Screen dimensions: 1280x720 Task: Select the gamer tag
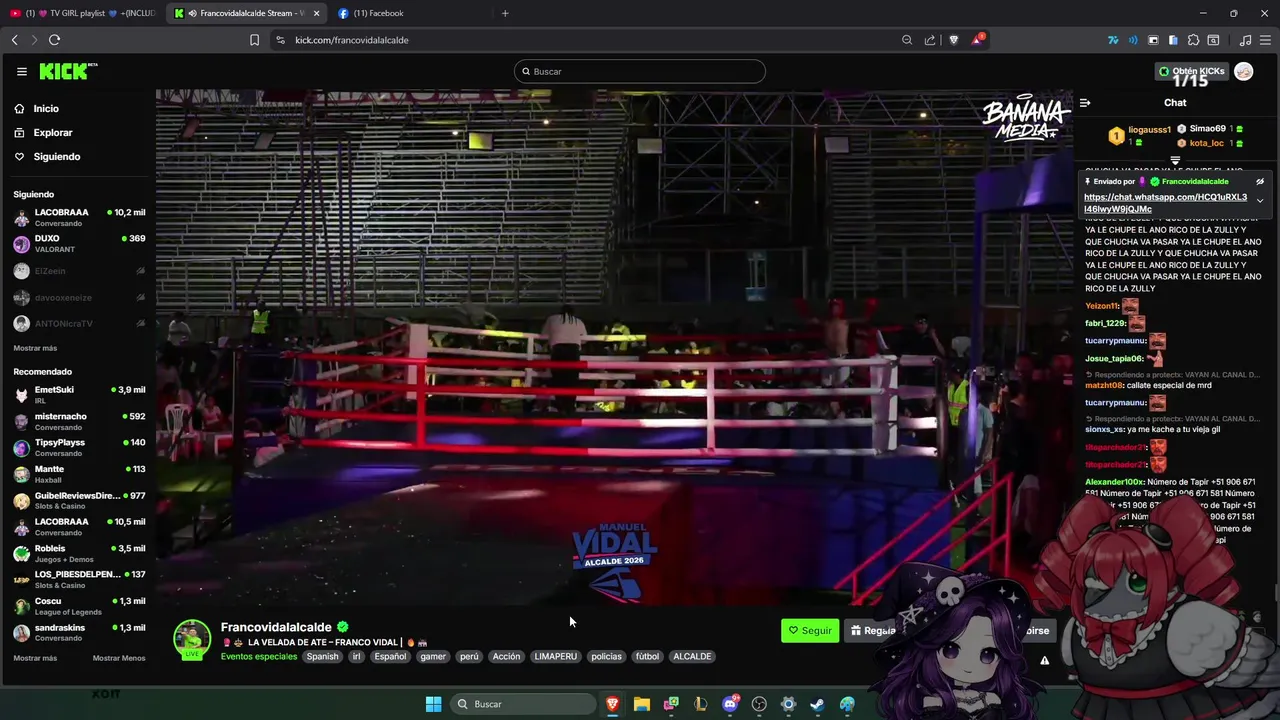click(433, 657)
